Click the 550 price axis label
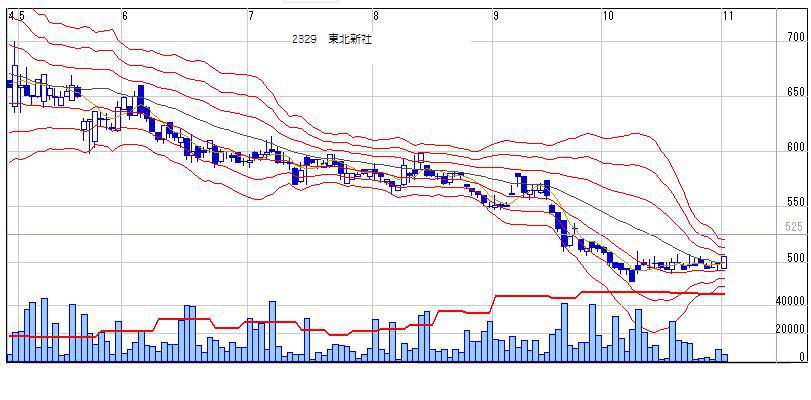Image resolution: width=811 pixels, height=400 pixels. (x=796, y=202)
